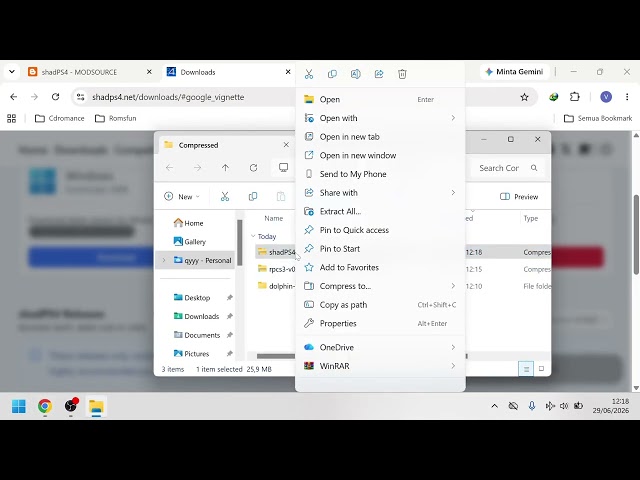Click the Minta Gemini button
Viewport: 640px width, 480px height.
(x=514, y=72)
